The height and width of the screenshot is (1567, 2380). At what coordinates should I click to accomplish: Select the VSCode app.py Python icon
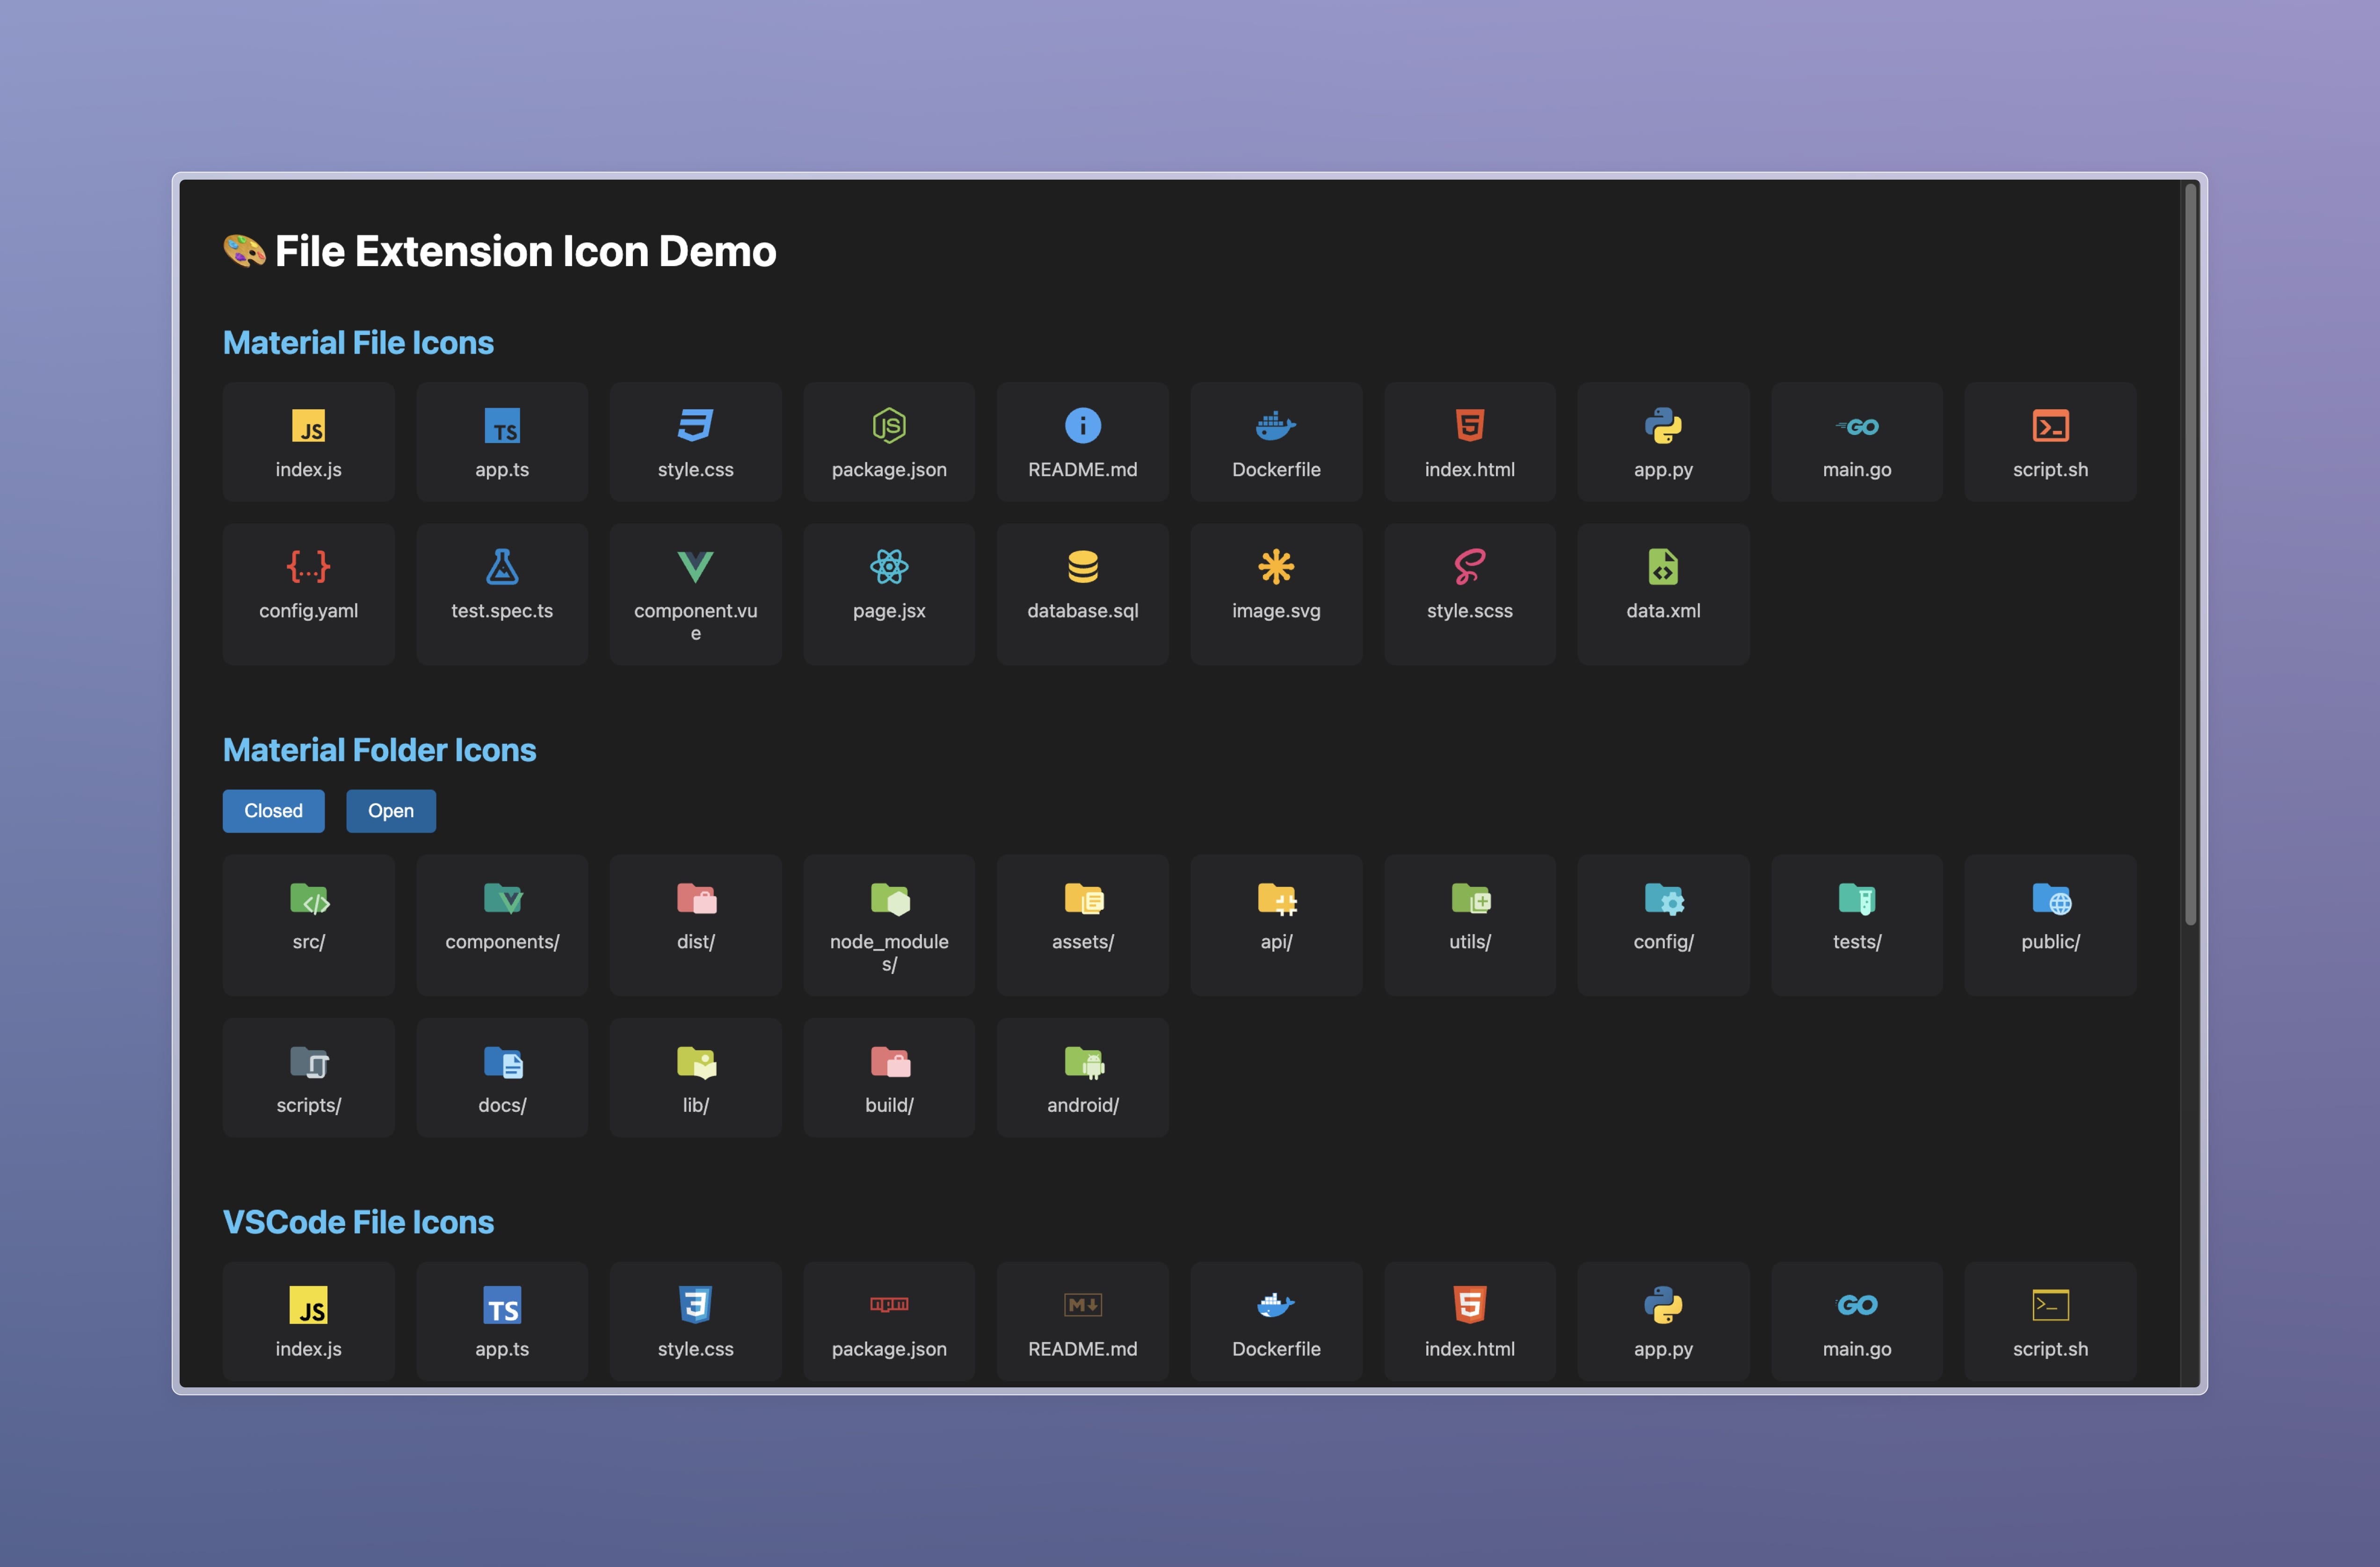(1663, 1304)
